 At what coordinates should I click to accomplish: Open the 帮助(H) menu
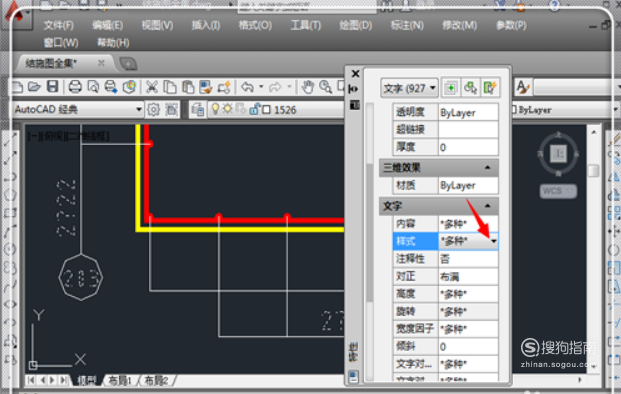(113, 42)
